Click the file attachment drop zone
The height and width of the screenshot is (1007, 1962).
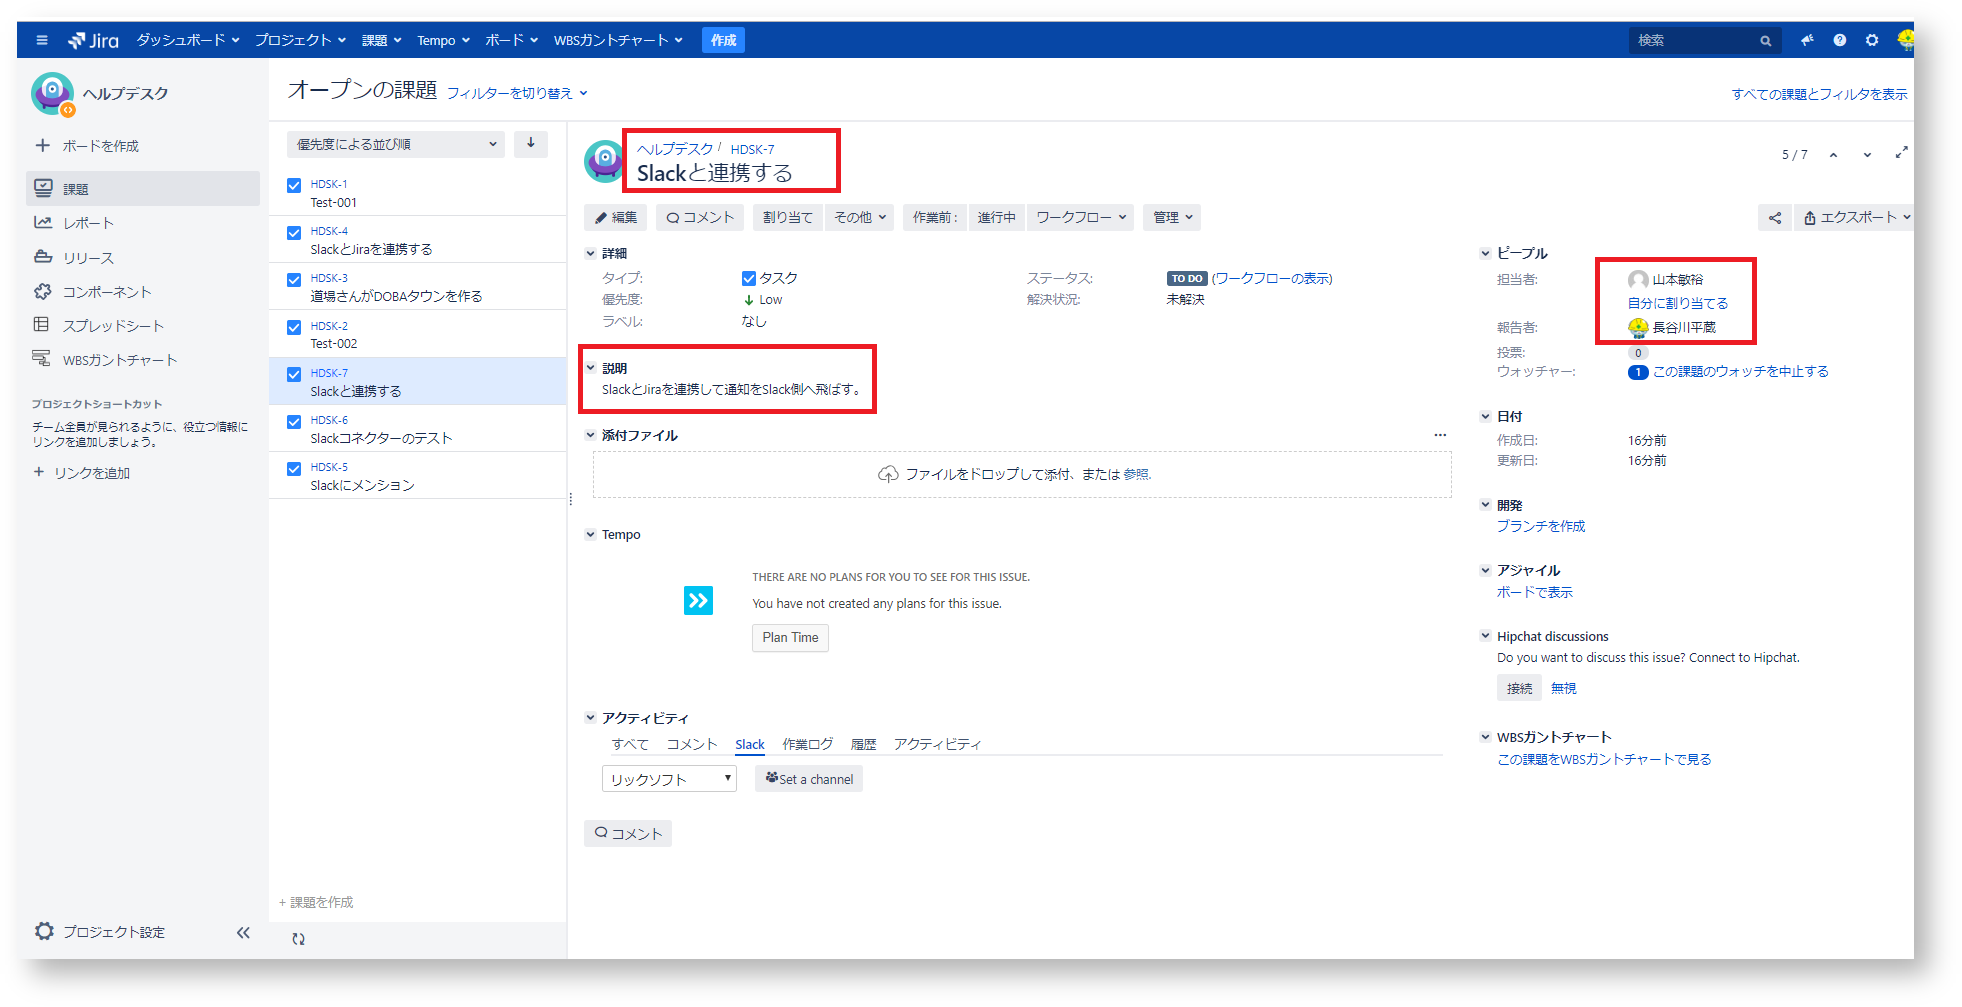tap(1022, 474)
